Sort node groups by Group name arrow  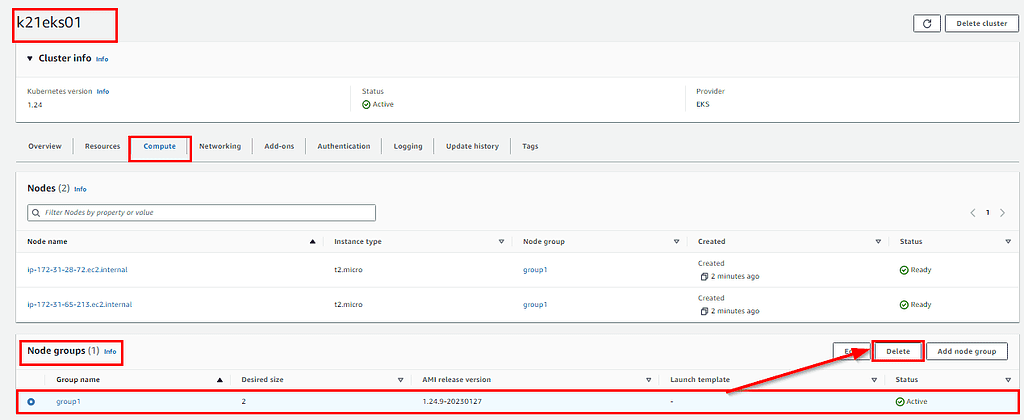coord(219,380)
